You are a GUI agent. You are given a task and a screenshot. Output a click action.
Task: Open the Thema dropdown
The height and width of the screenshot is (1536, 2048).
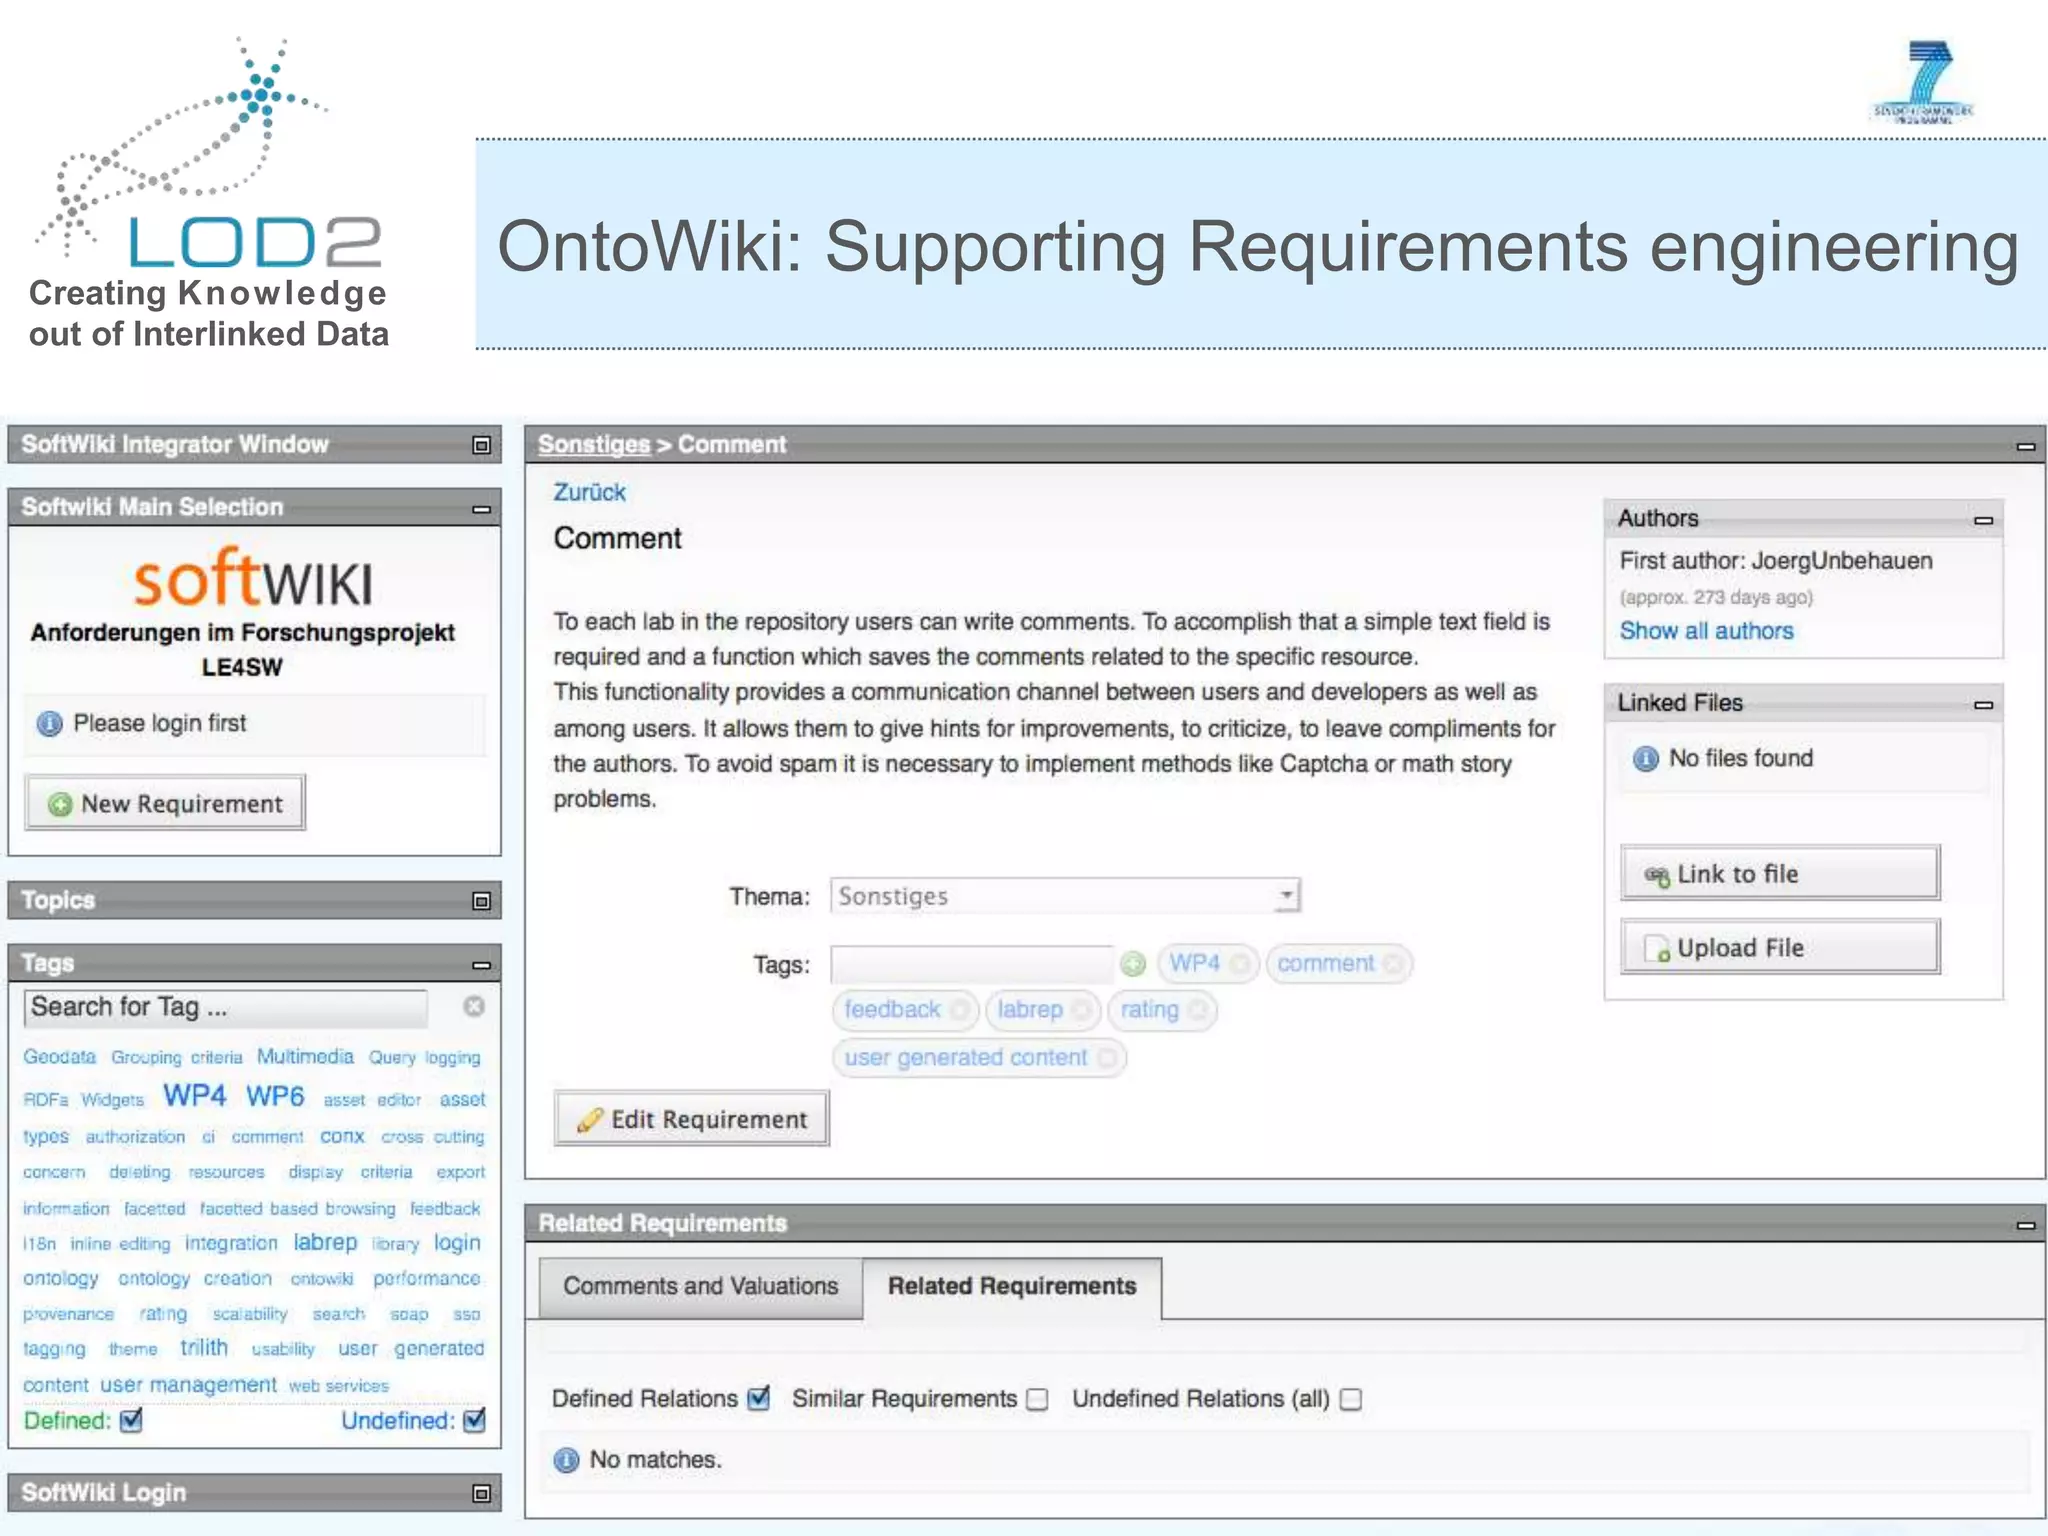tap(1065, 896)
